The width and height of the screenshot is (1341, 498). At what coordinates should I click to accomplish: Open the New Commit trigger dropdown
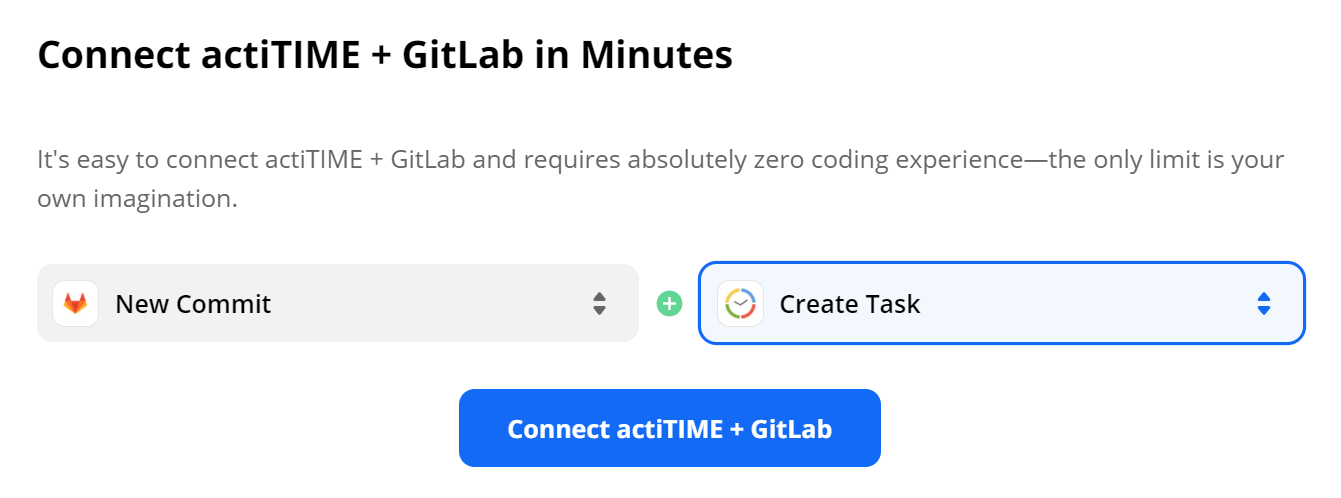point(337,303)
